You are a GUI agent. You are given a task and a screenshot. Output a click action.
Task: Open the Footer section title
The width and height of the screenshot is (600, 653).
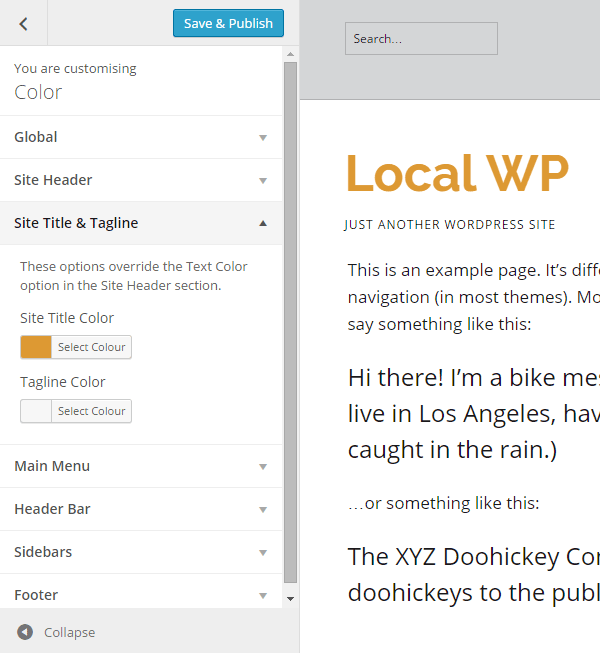click(36, 595)
